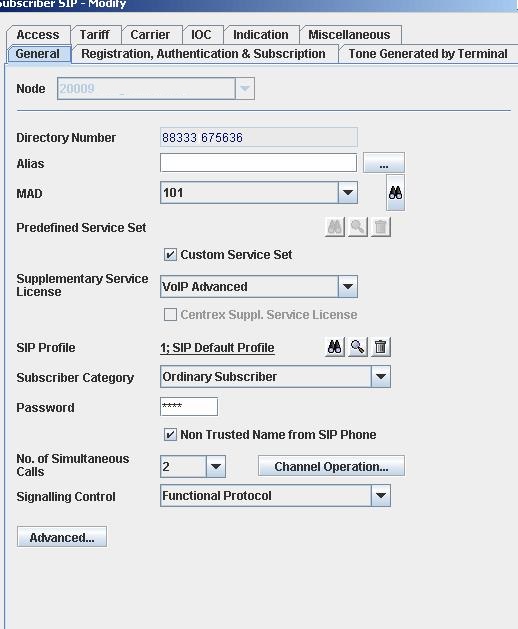
Task: Expand the Signalling Control dropdown
Action: point(380,496)
